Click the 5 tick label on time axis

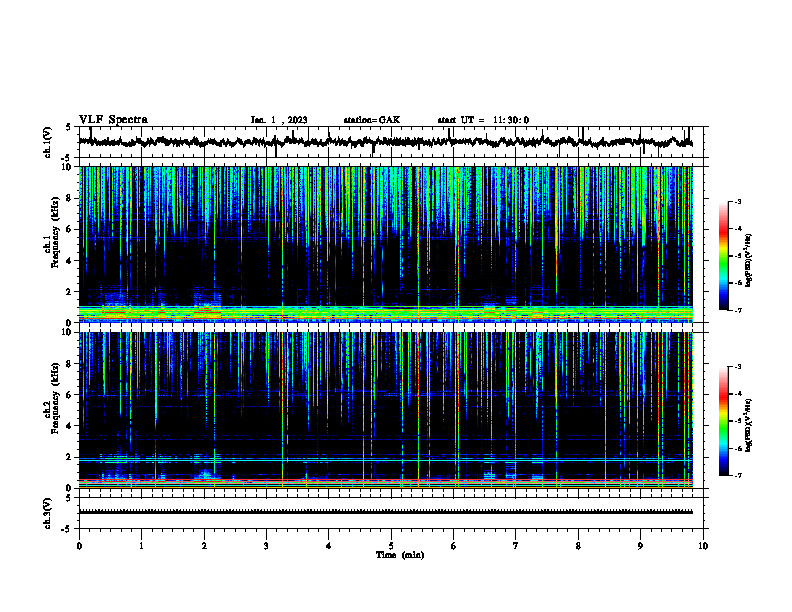(x=390, y=546)
